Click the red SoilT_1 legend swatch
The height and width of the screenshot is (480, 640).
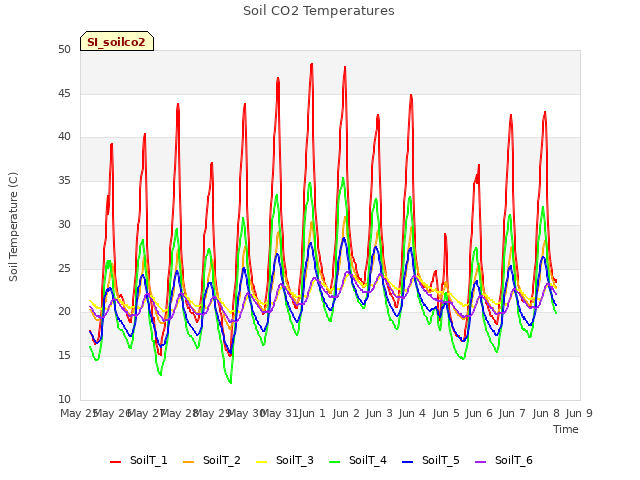point(116,462)
